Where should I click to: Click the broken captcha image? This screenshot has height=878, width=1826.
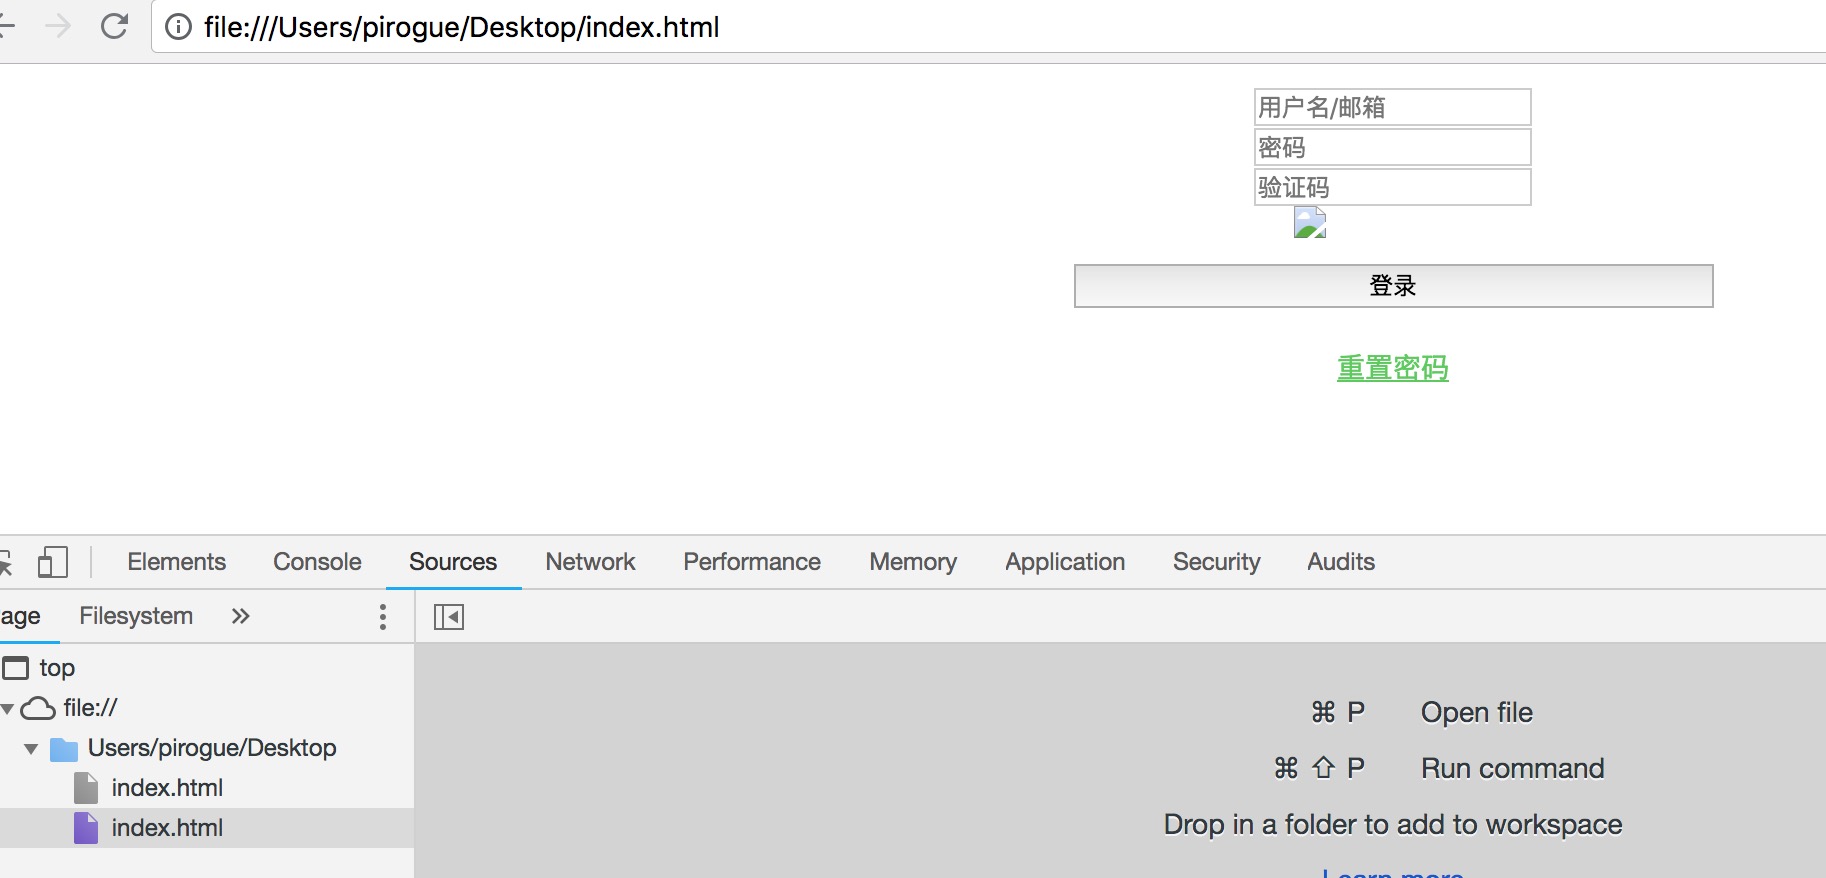(1309, 222)
